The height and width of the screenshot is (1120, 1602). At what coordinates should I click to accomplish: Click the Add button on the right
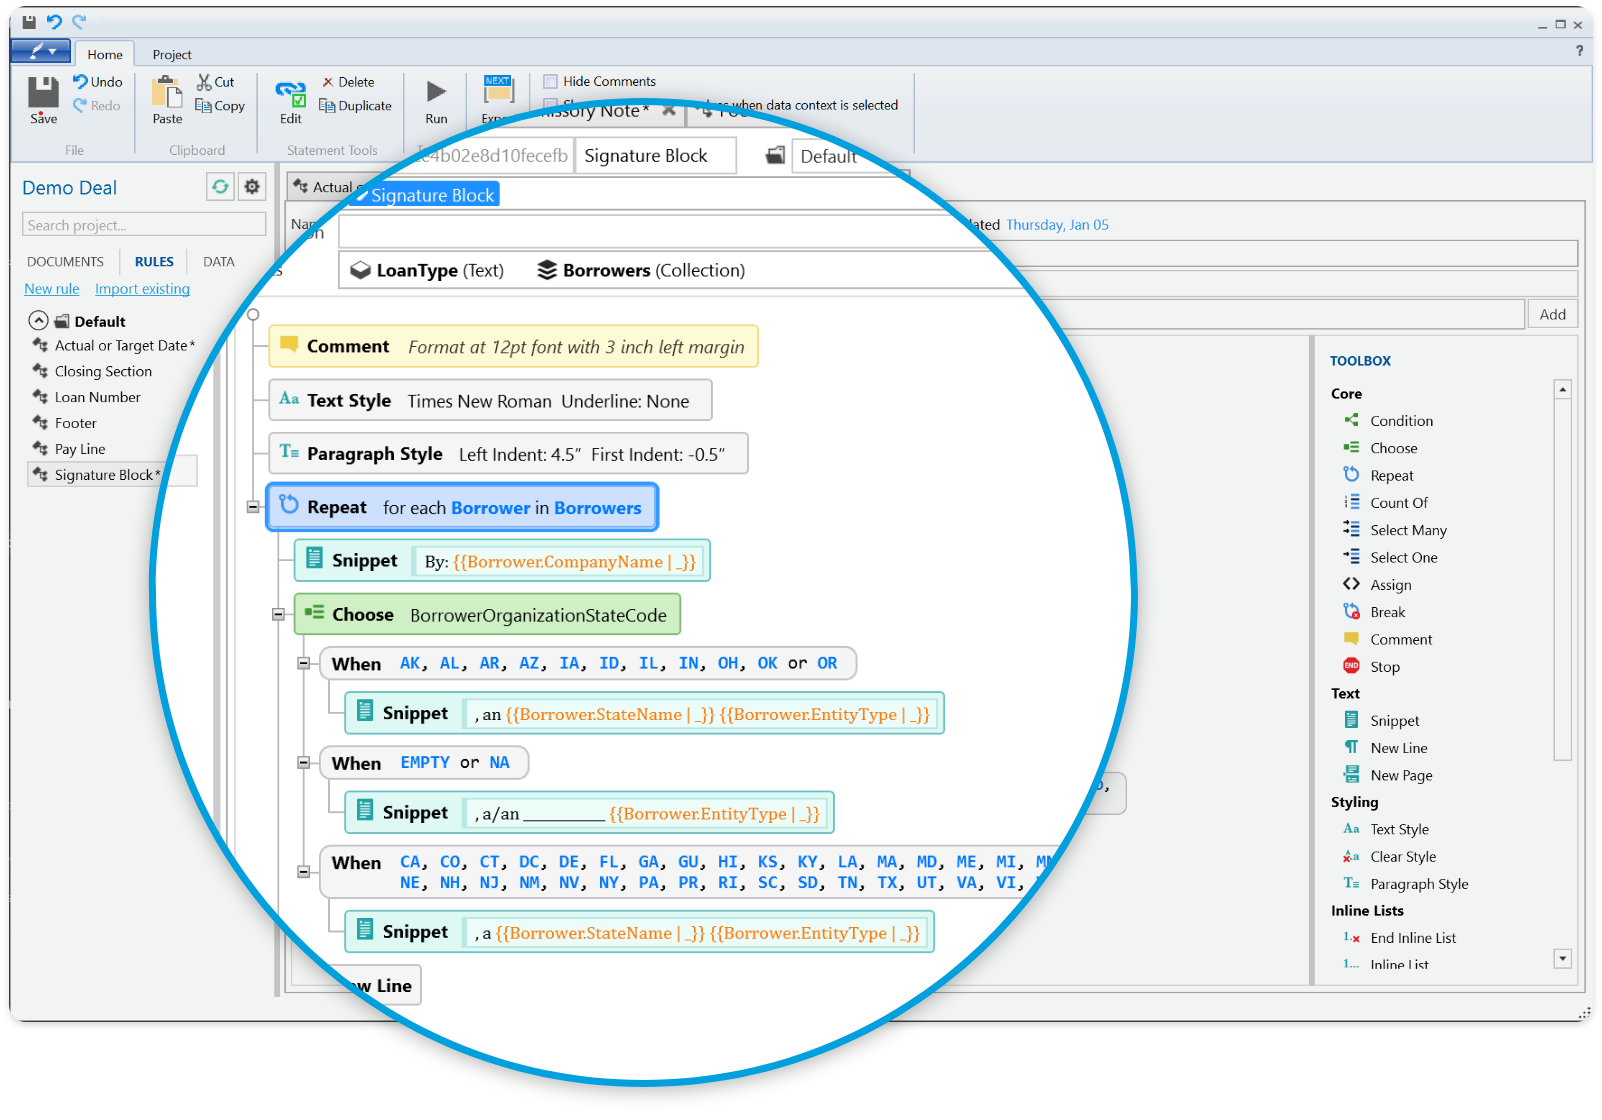coord(1552,314)
